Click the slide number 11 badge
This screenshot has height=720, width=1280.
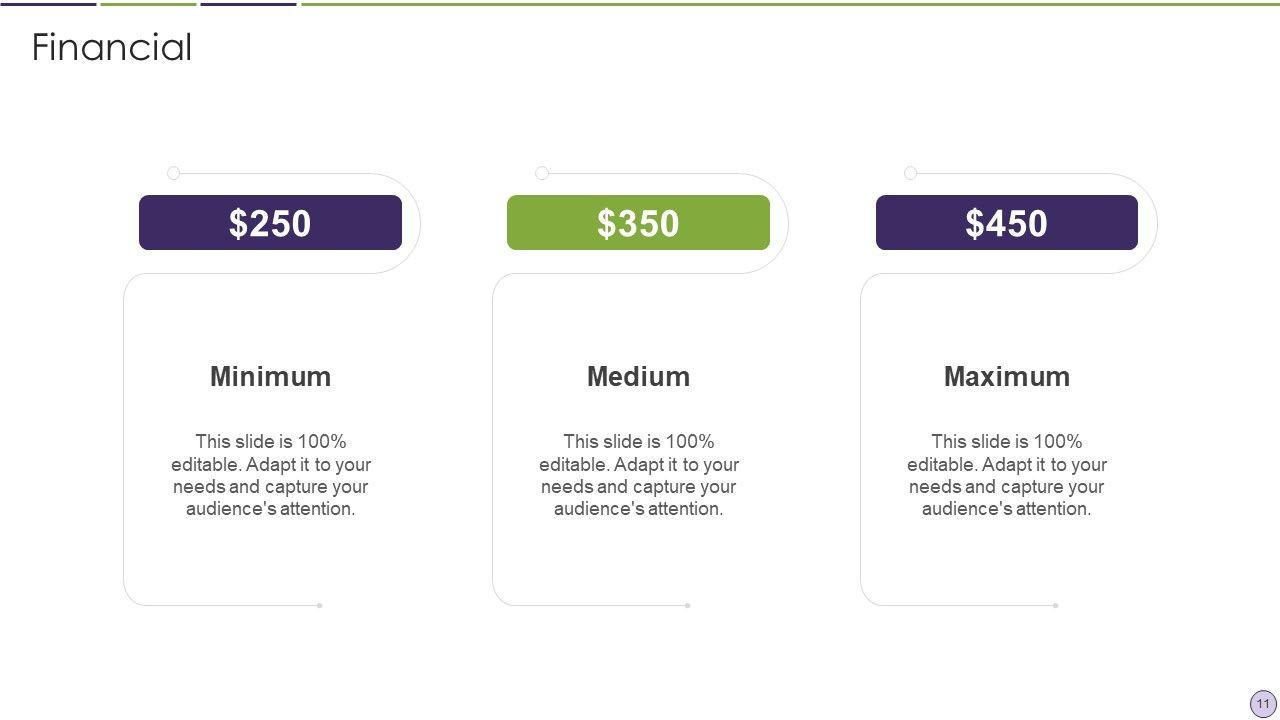pos(1263,703)
